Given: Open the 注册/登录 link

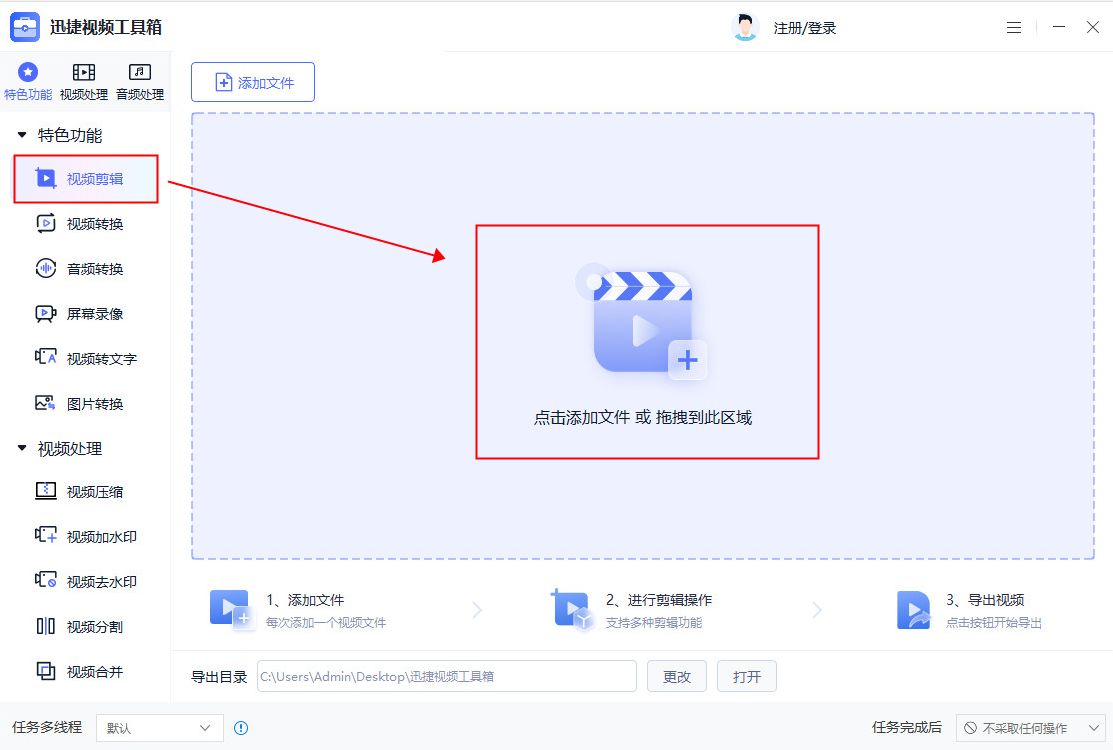Looking at the screenshot, I should 804,28.
